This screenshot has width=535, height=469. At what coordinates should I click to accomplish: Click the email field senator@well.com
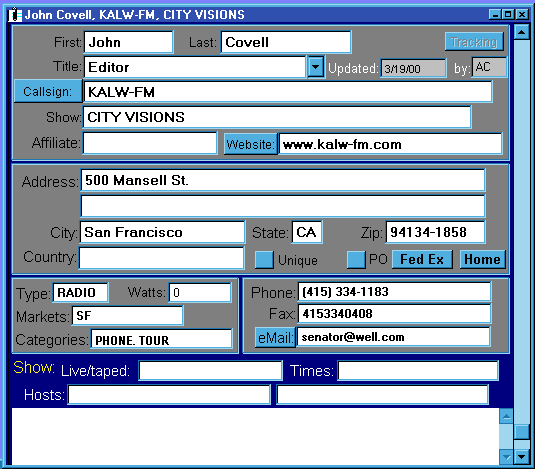[x=394, y=337]
